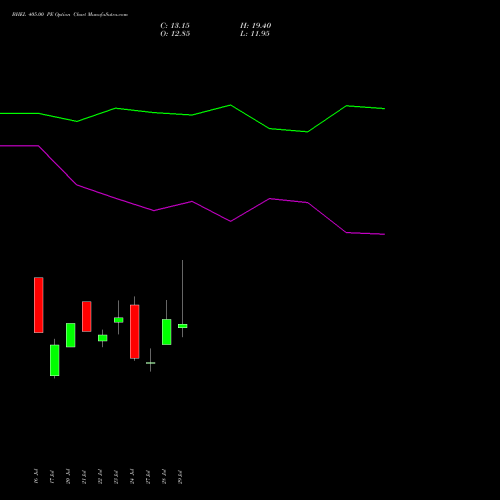Click the red candle above 21 Jul
The width and height of the screenshot is (500, 500).
coord(87,316)
